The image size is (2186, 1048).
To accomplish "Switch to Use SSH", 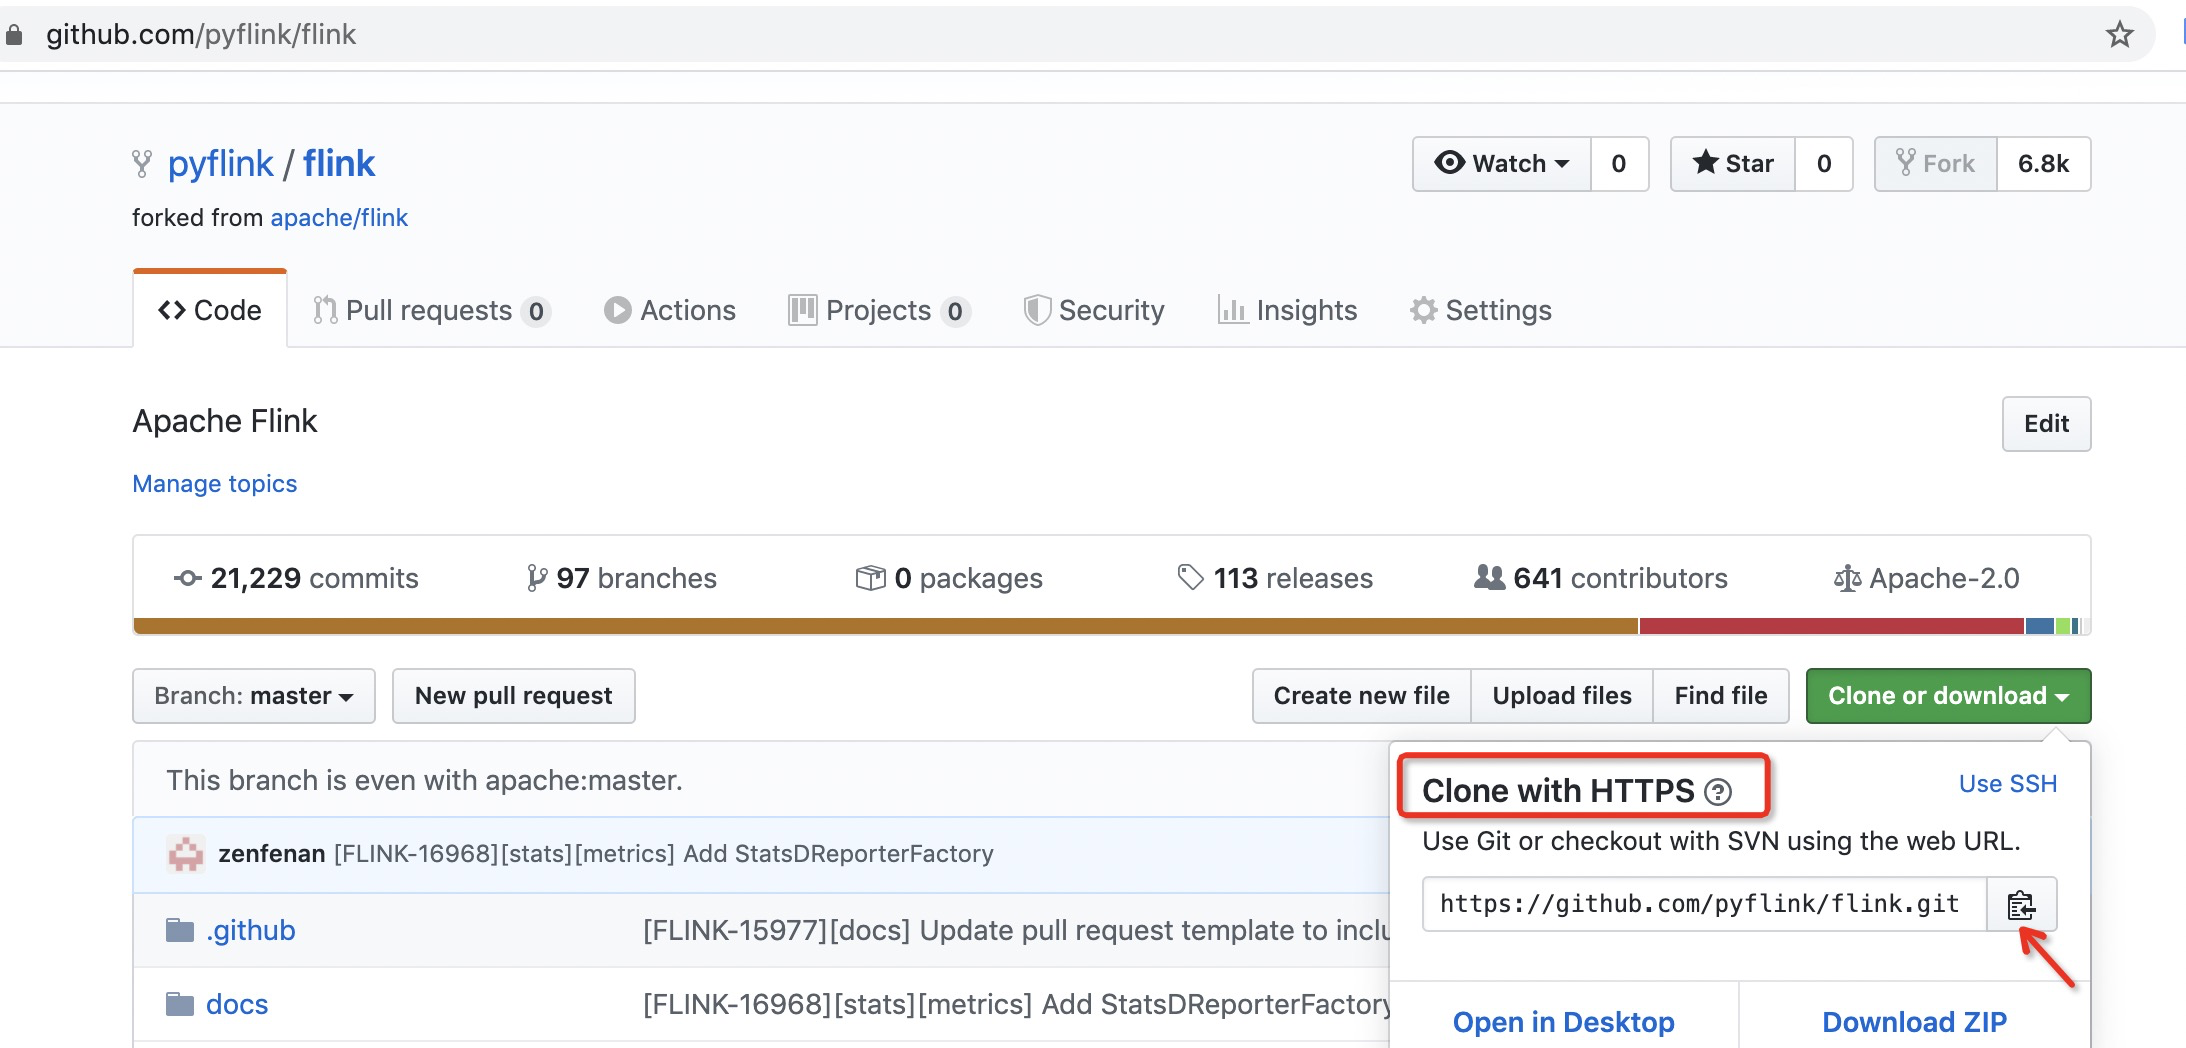I will 2008,784.
